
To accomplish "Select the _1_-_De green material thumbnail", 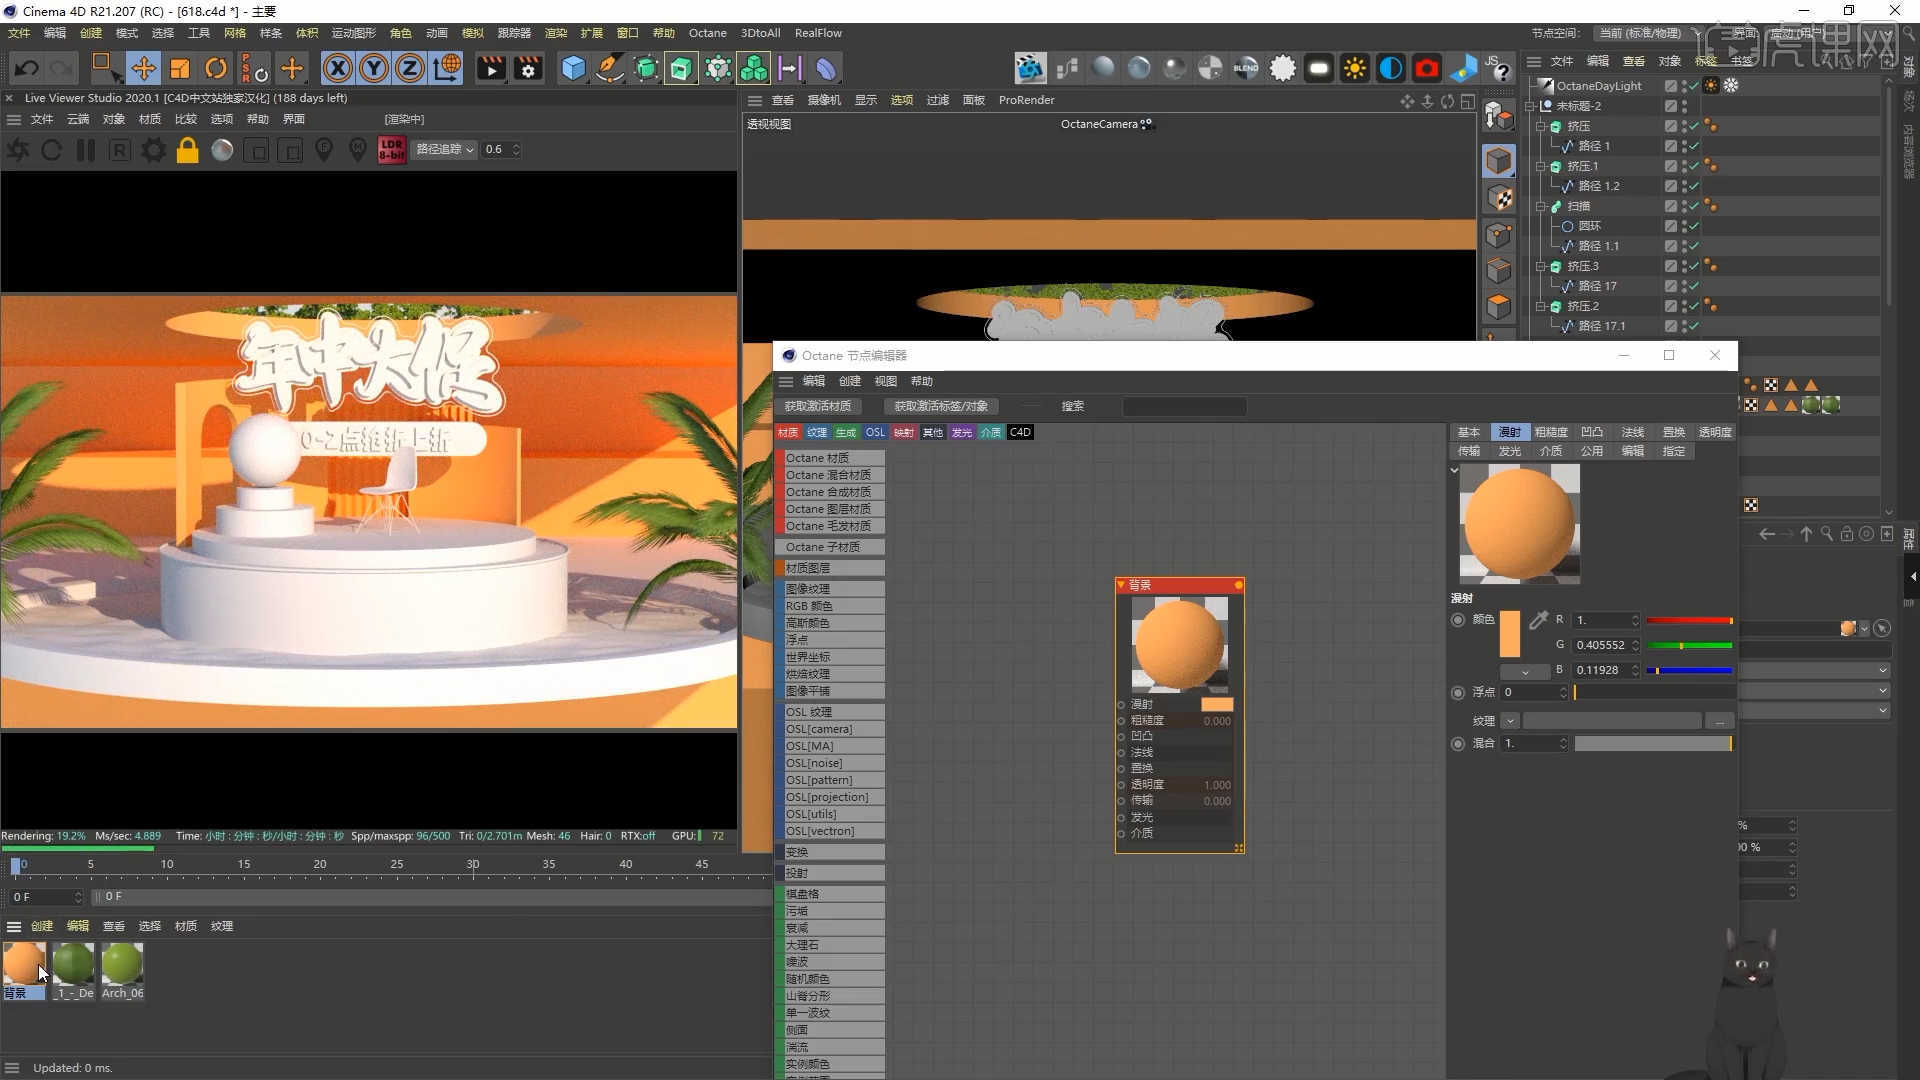I will (x=73, y=964).
